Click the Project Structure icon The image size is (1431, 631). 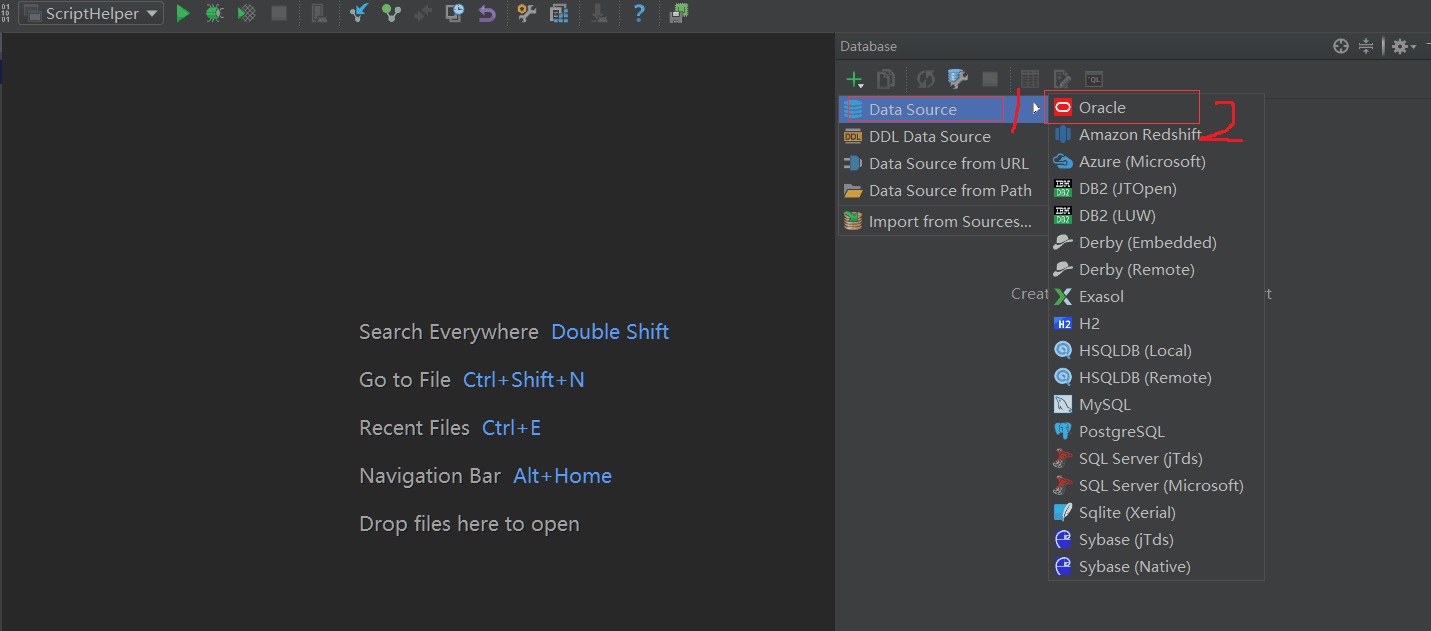[560, 13]
